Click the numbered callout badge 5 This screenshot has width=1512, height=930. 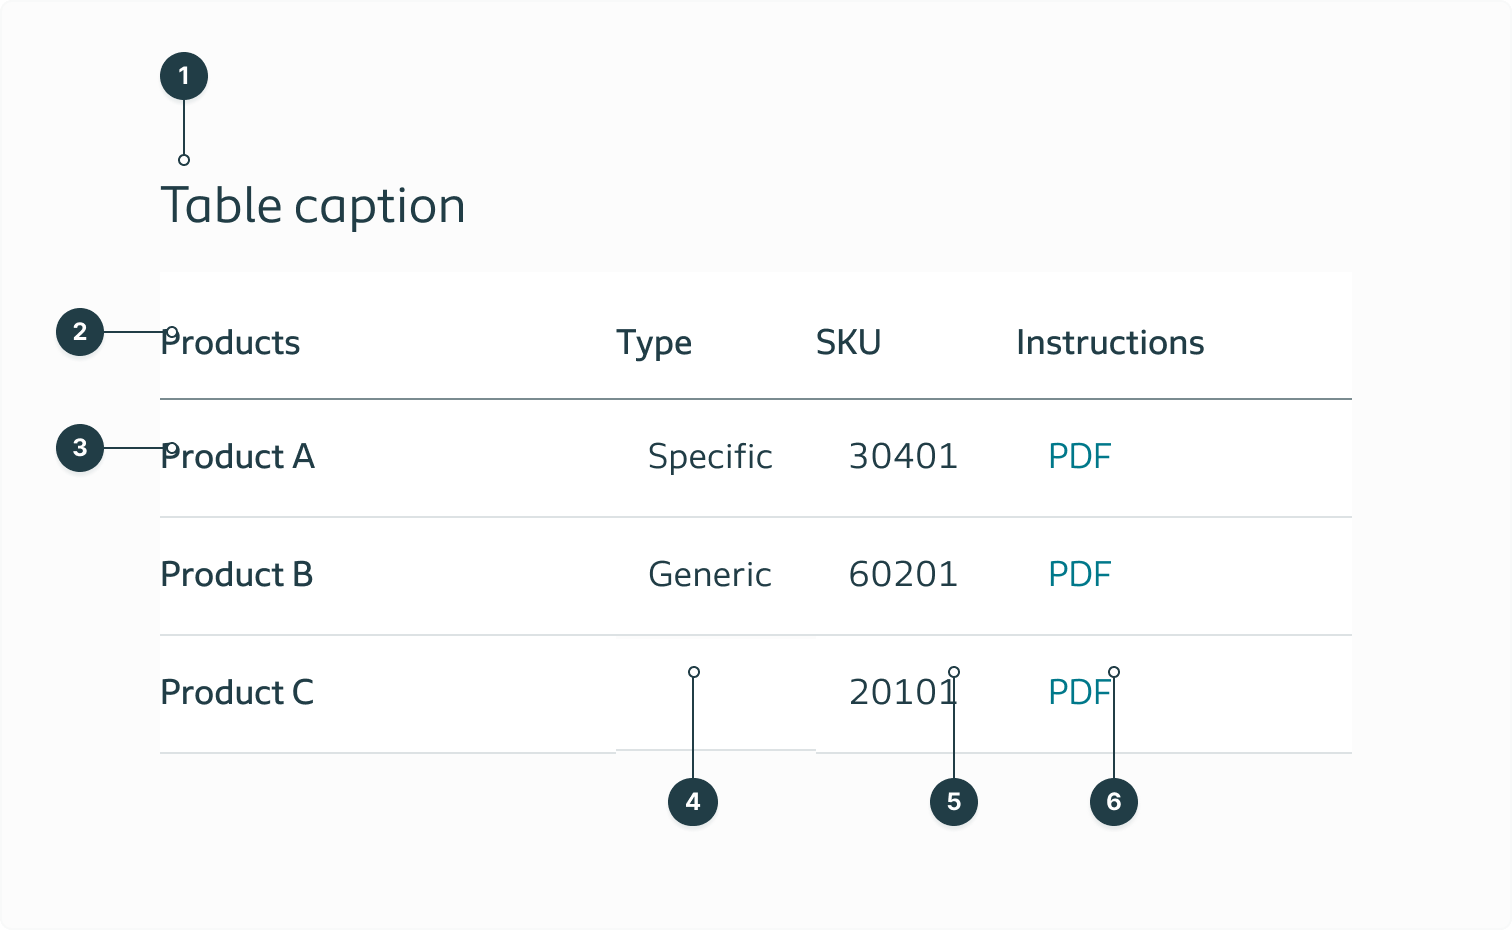[x=954, y=801]
